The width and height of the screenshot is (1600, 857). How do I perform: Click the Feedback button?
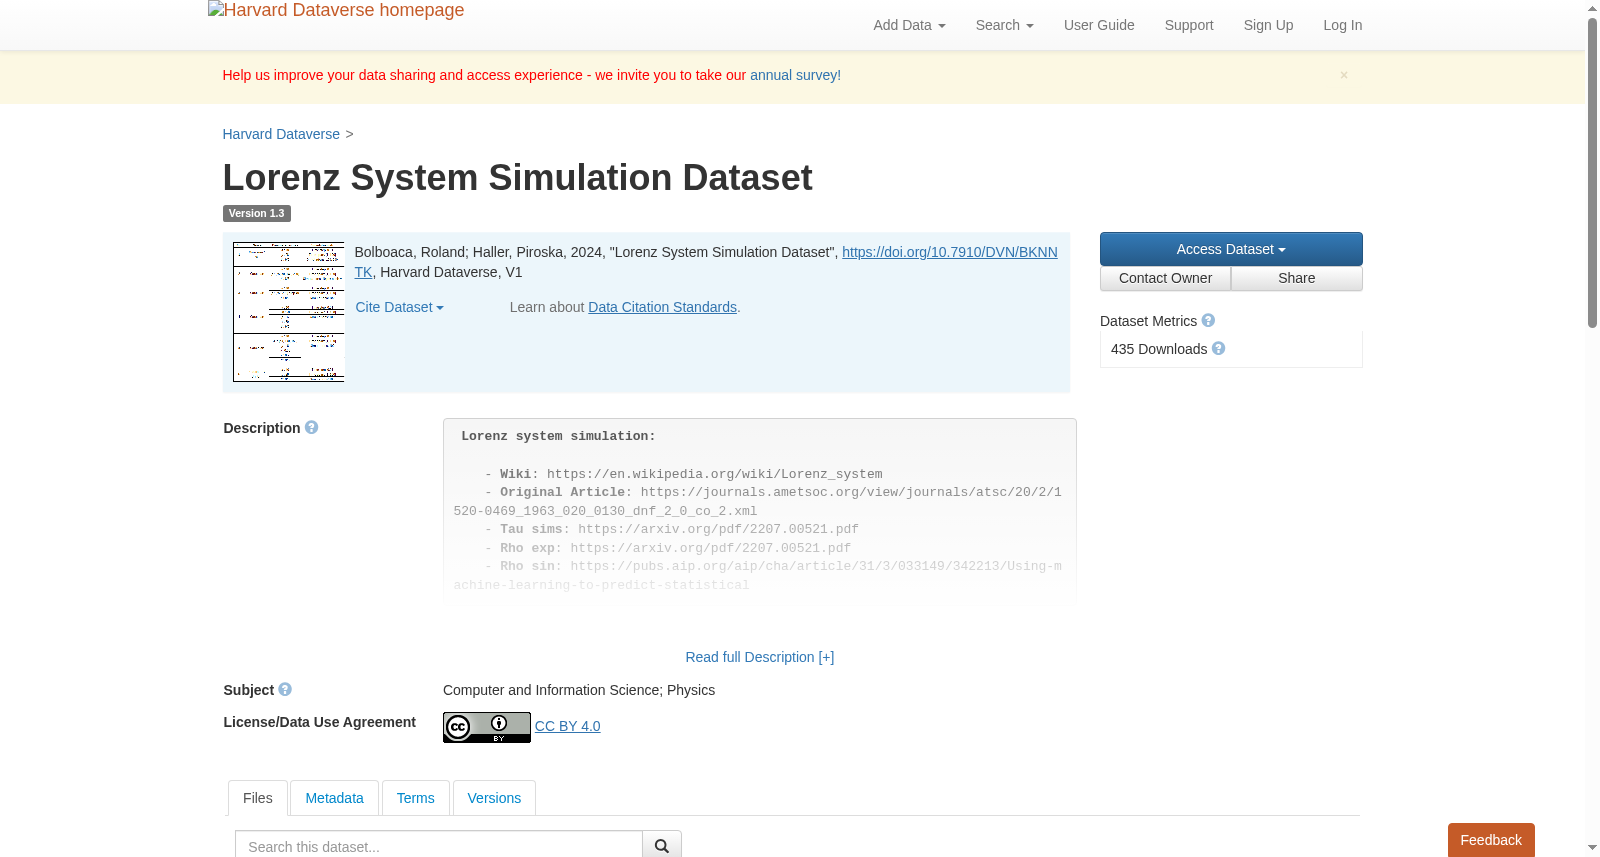1491,840
